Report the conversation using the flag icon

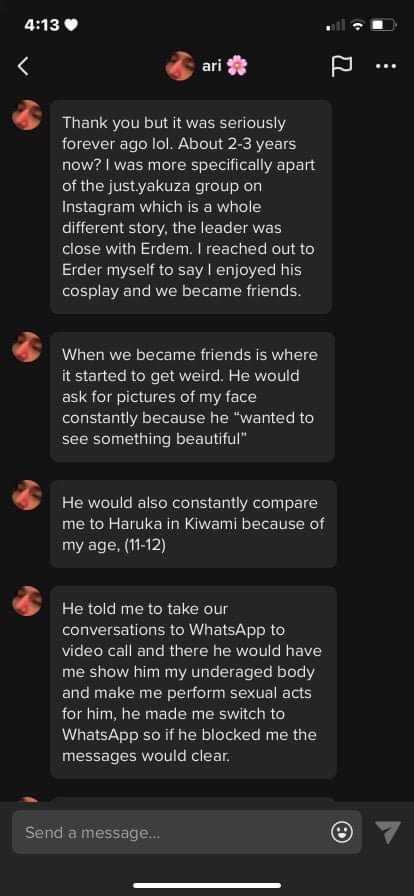pyautogui.click(x=341, y=66)
